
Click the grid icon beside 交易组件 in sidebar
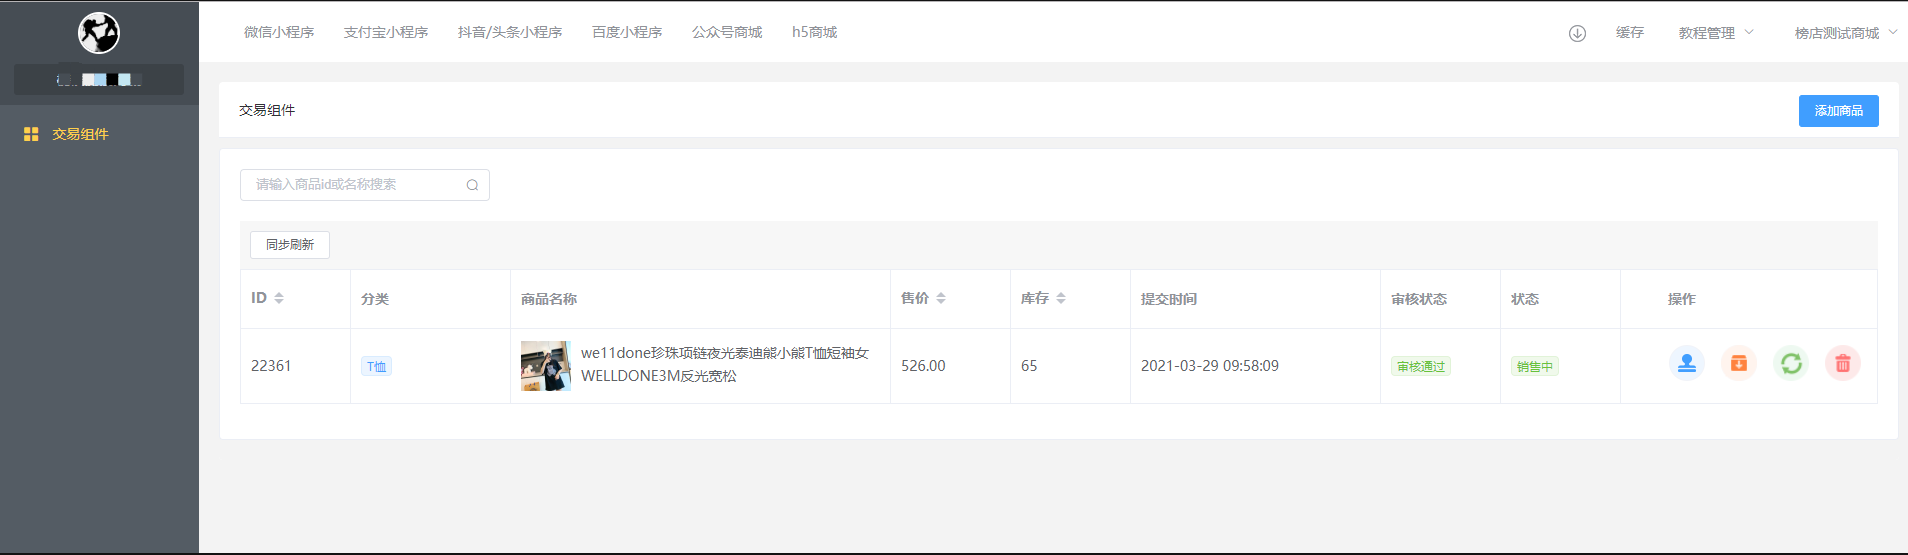(31, 134)
